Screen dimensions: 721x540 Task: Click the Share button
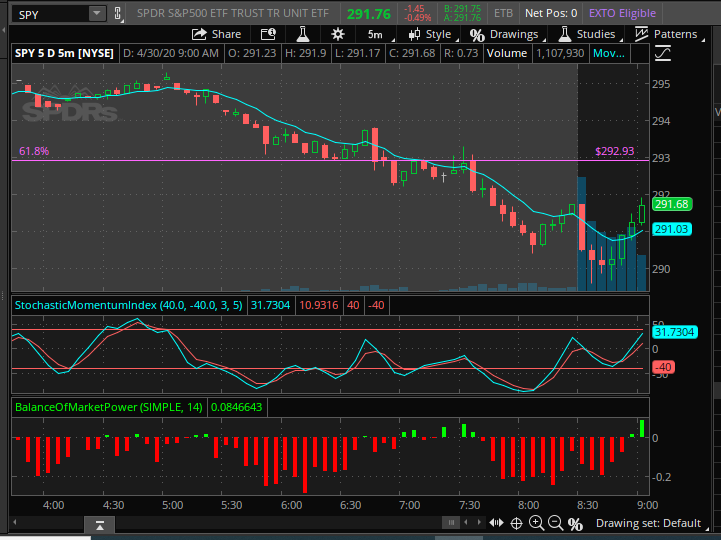click(216, 34)
